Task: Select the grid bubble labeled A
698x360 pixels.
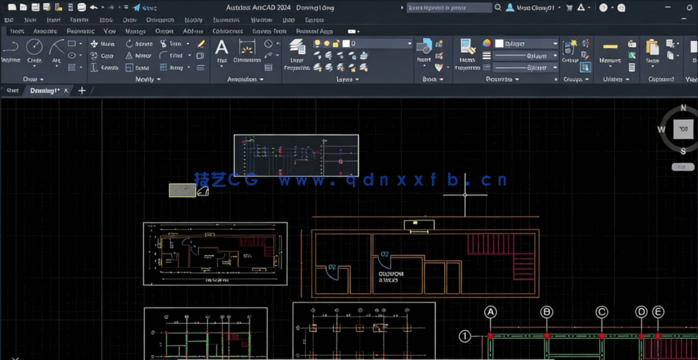Action: tap(490, 312)
